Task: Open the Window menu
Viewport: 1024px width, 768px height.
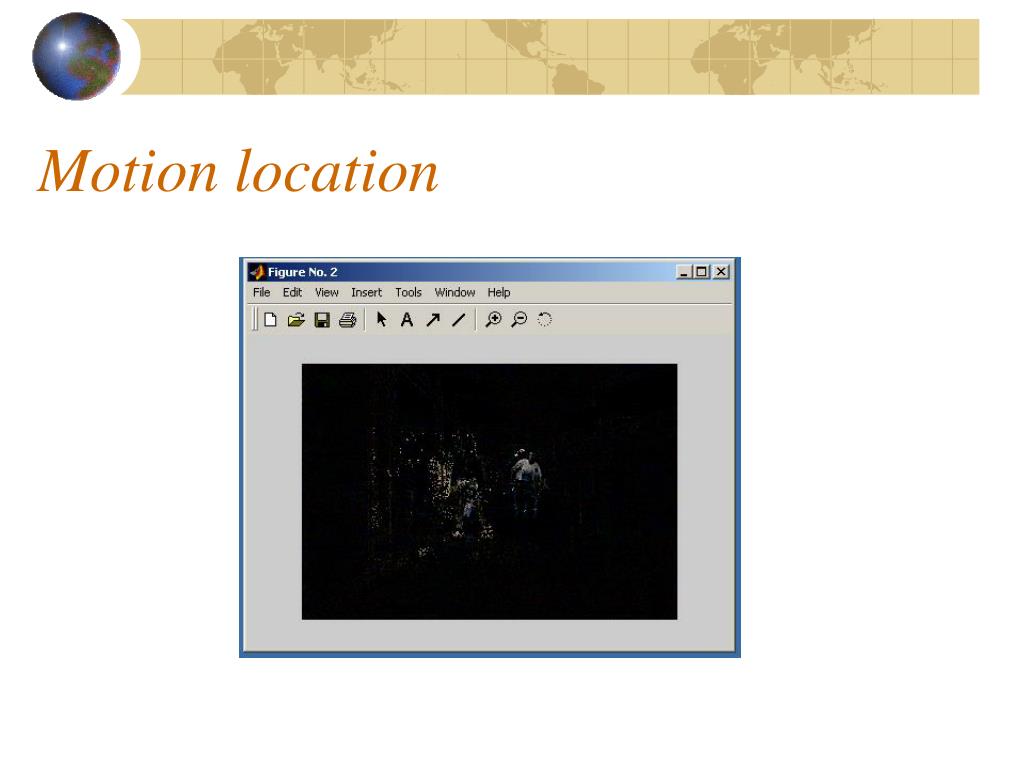Action: click(455, 292)
